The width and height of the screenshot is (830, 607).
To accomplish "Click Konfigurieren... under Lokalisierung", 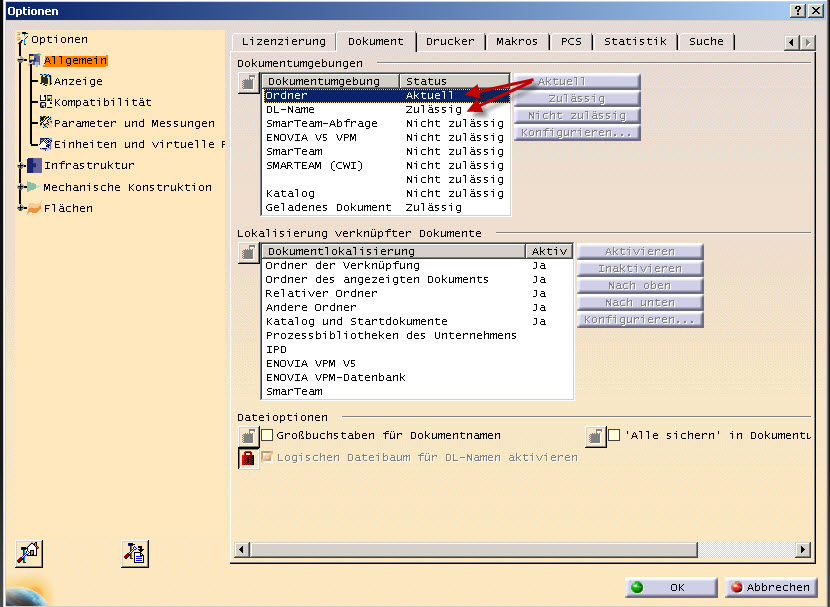I will [640, 320].
